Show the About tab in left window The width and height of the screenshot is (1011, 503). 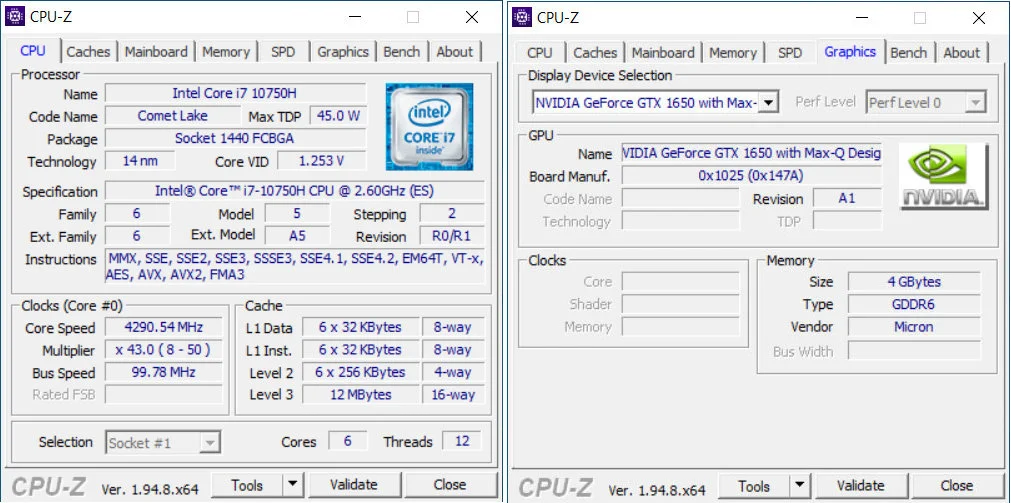point(455,52)
